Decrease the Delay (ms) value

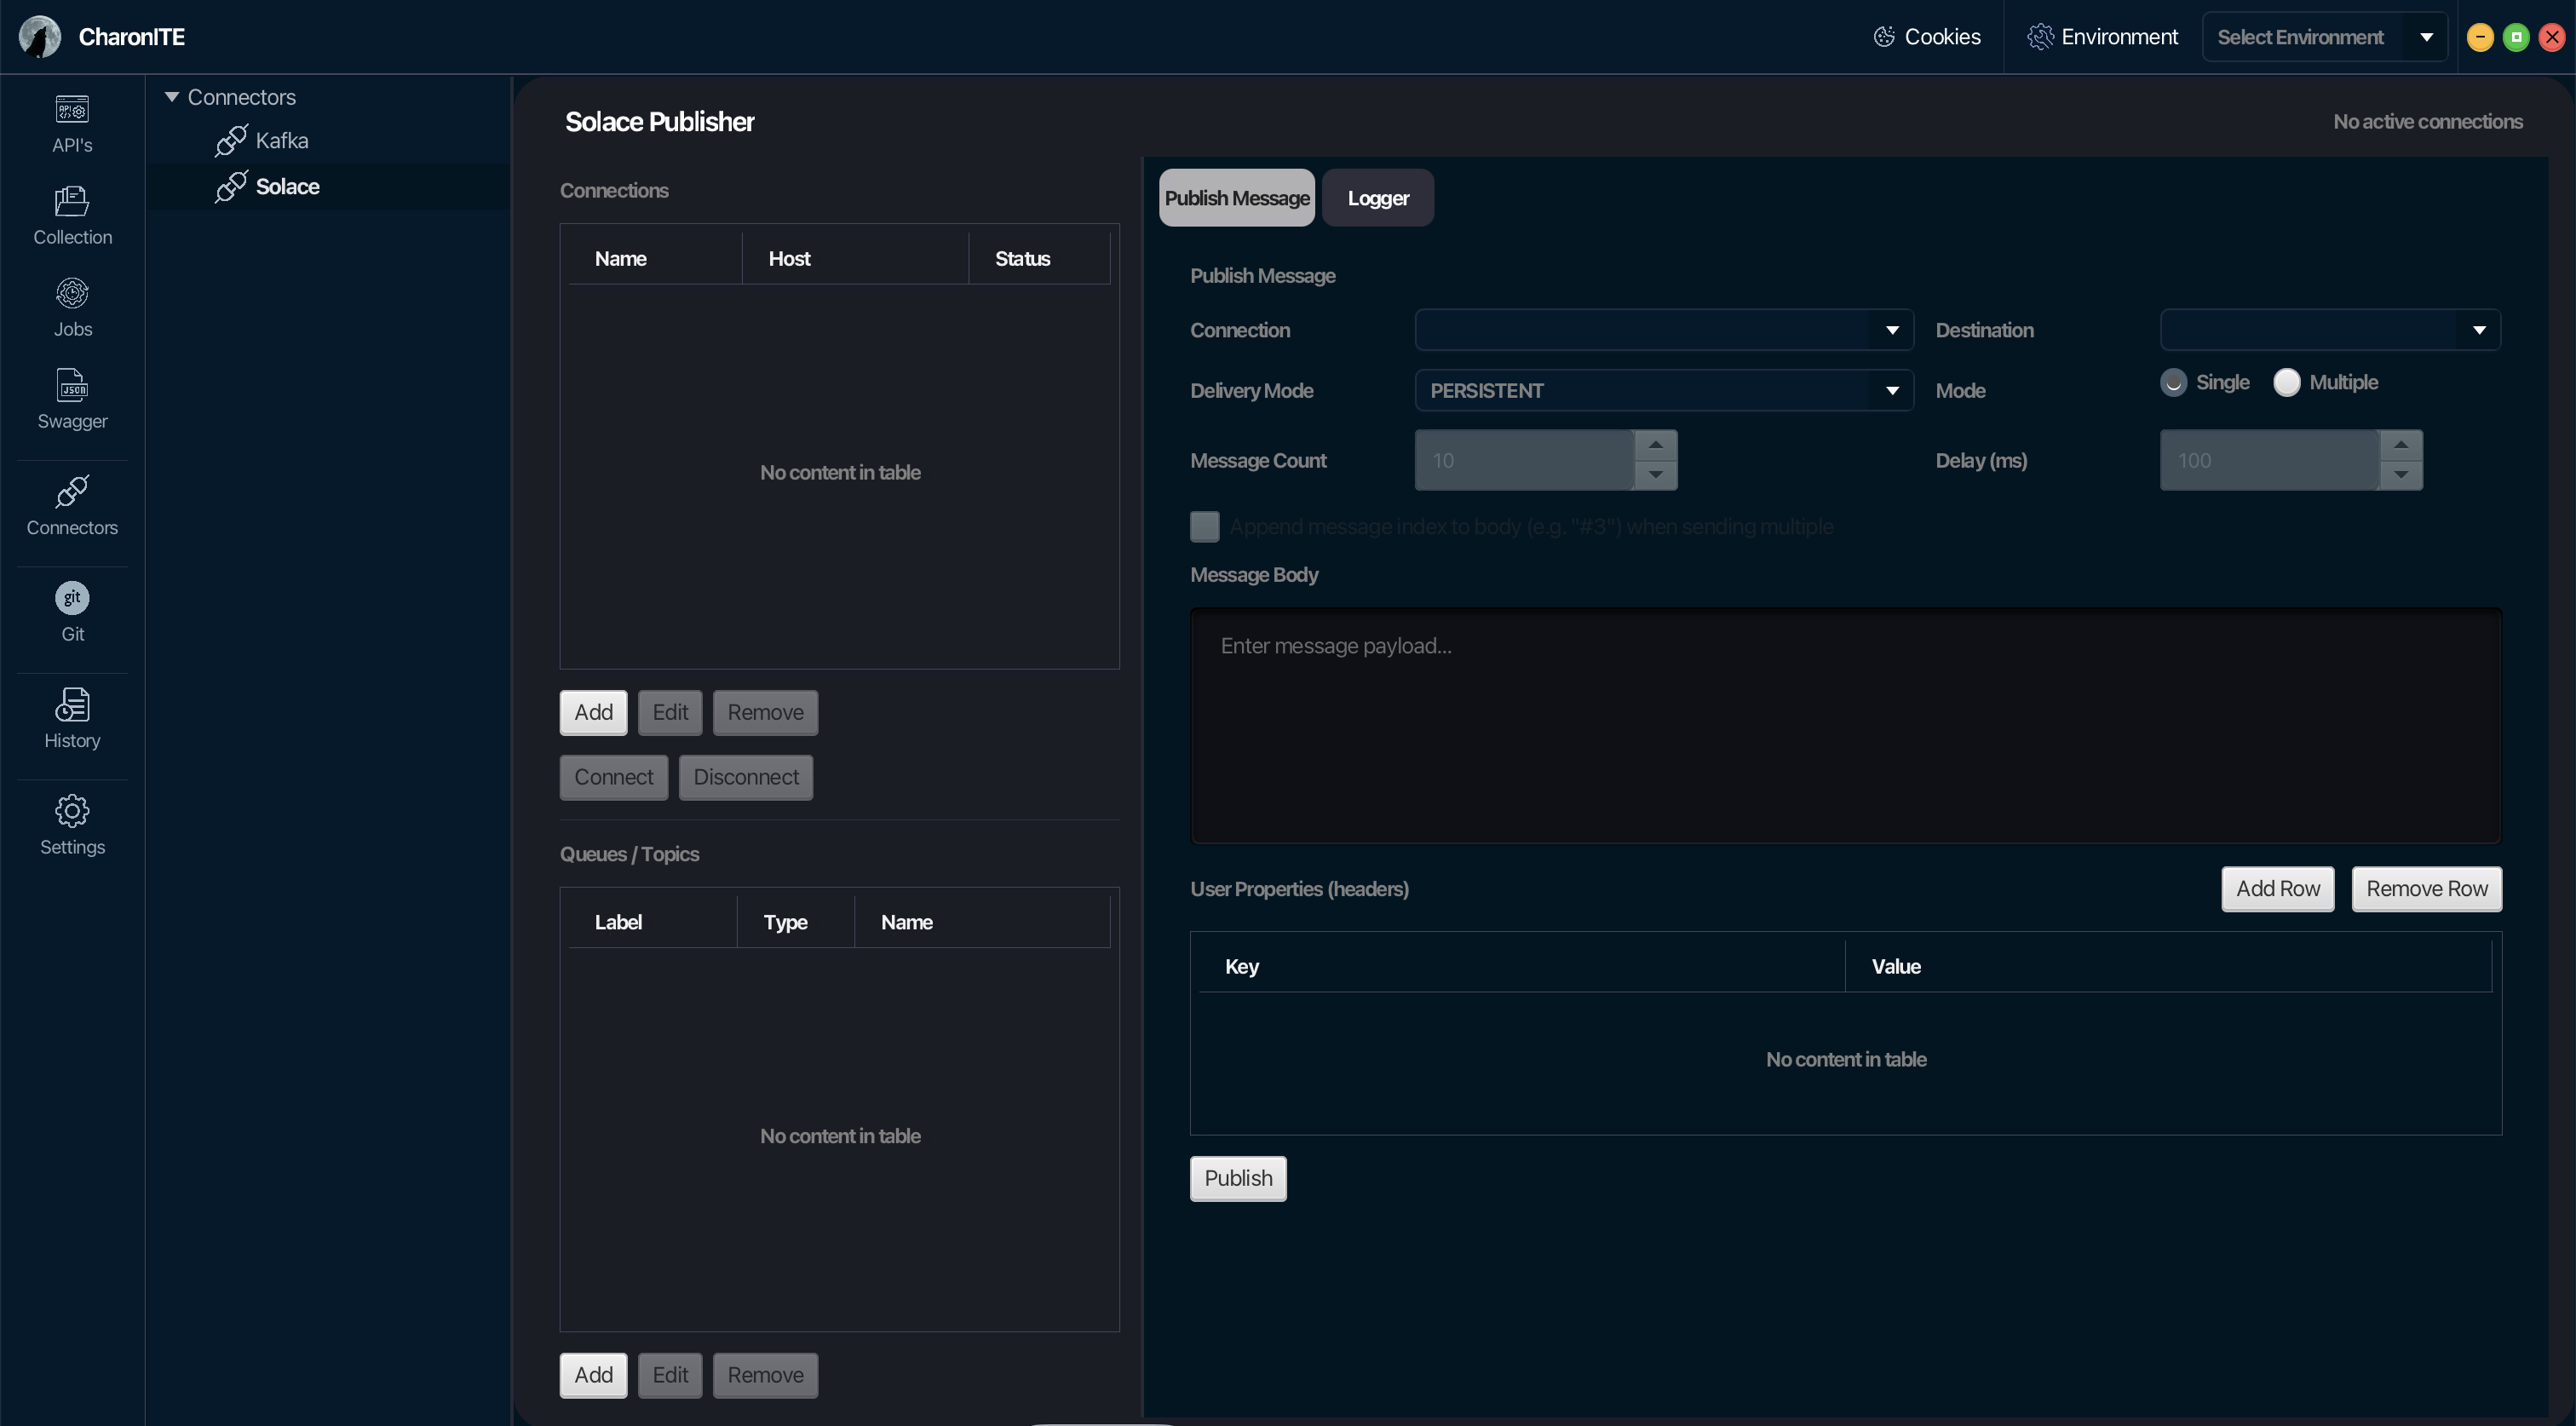pyautogui.click(x=2401, y=475)
